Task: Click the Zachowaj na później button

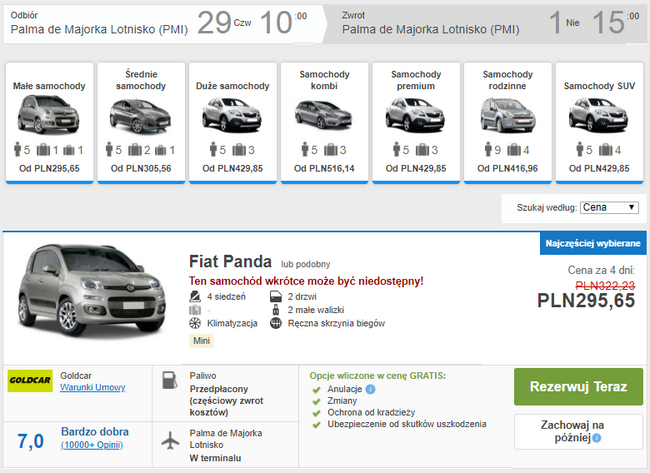Action: click(x=578, y=432)
